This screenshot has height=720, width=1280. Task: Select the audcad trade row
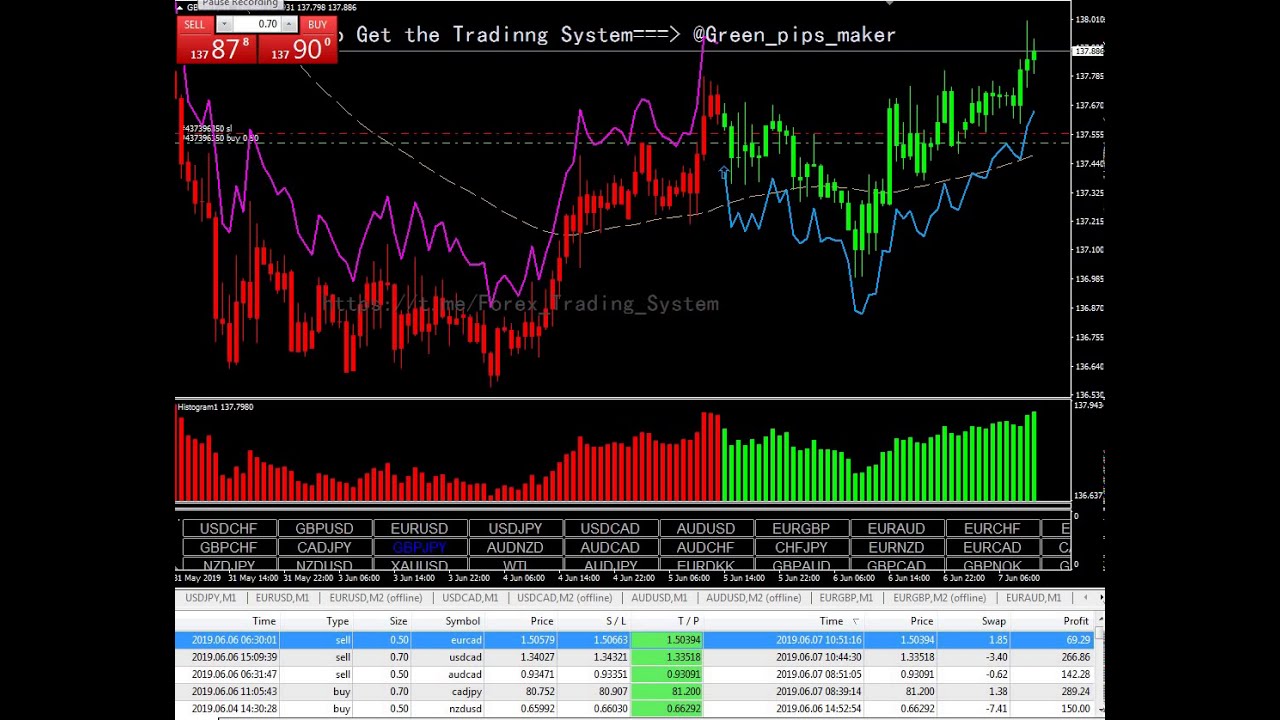point(636,674)
